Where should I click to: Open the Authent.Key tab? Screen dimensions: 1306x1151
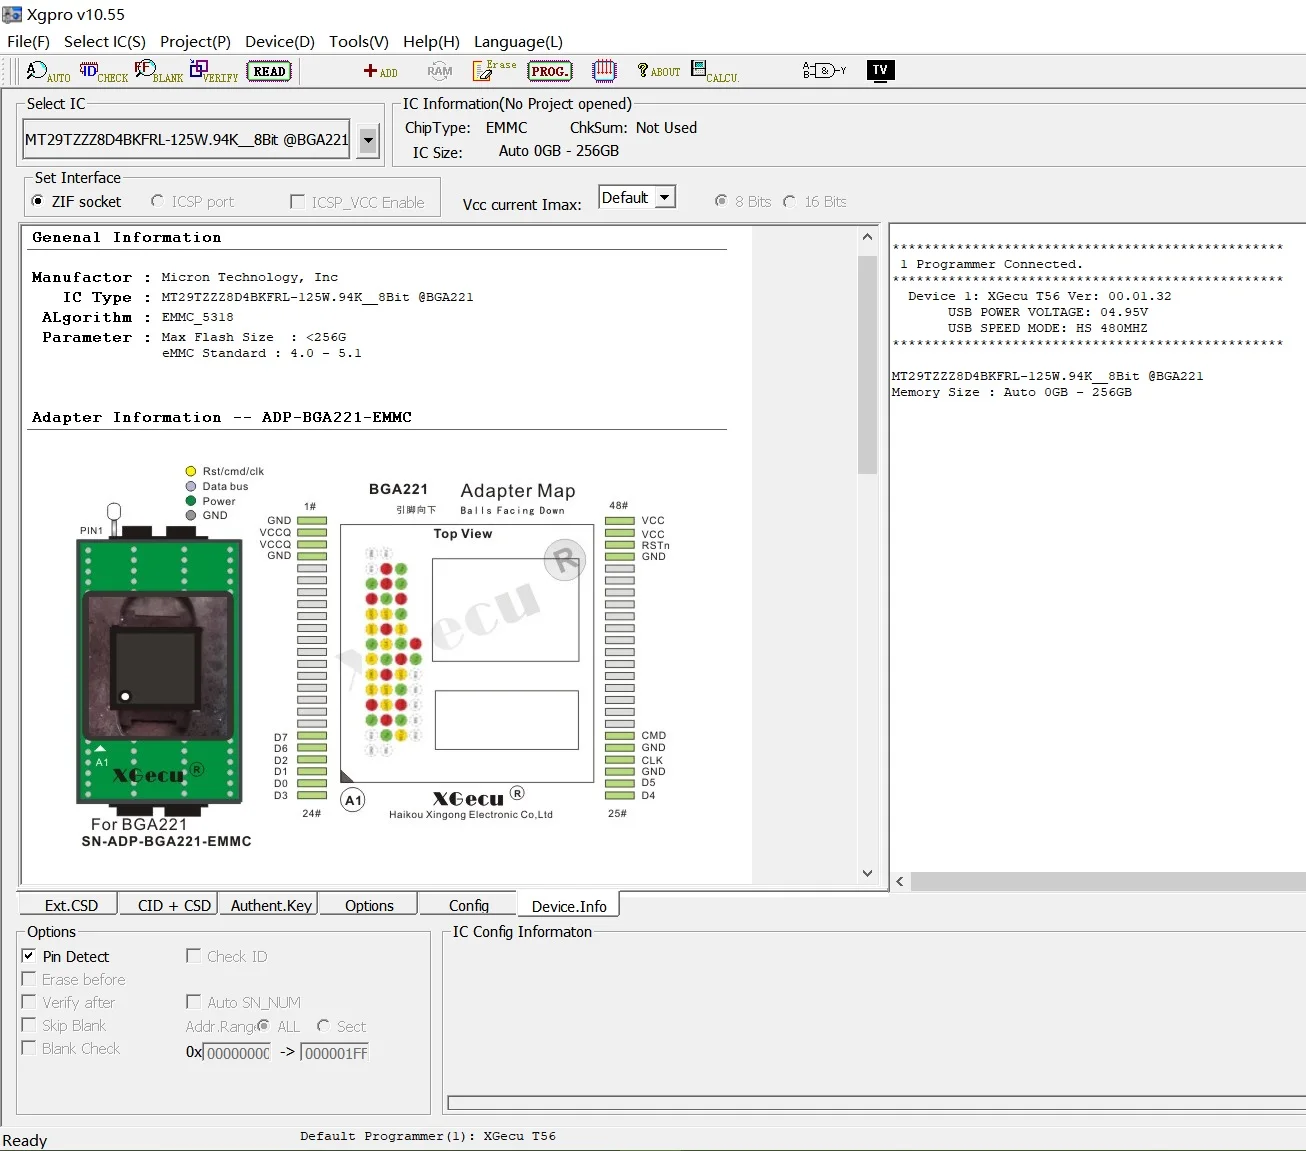coord(271,905)
